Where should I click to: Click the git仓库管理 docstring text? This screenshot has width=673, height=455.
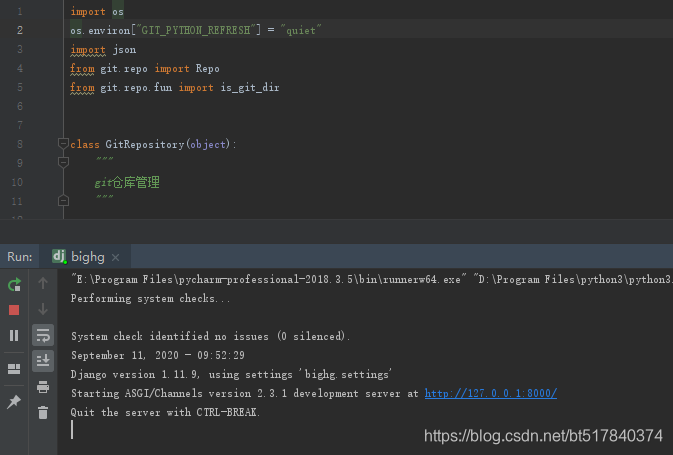(127, 182)
